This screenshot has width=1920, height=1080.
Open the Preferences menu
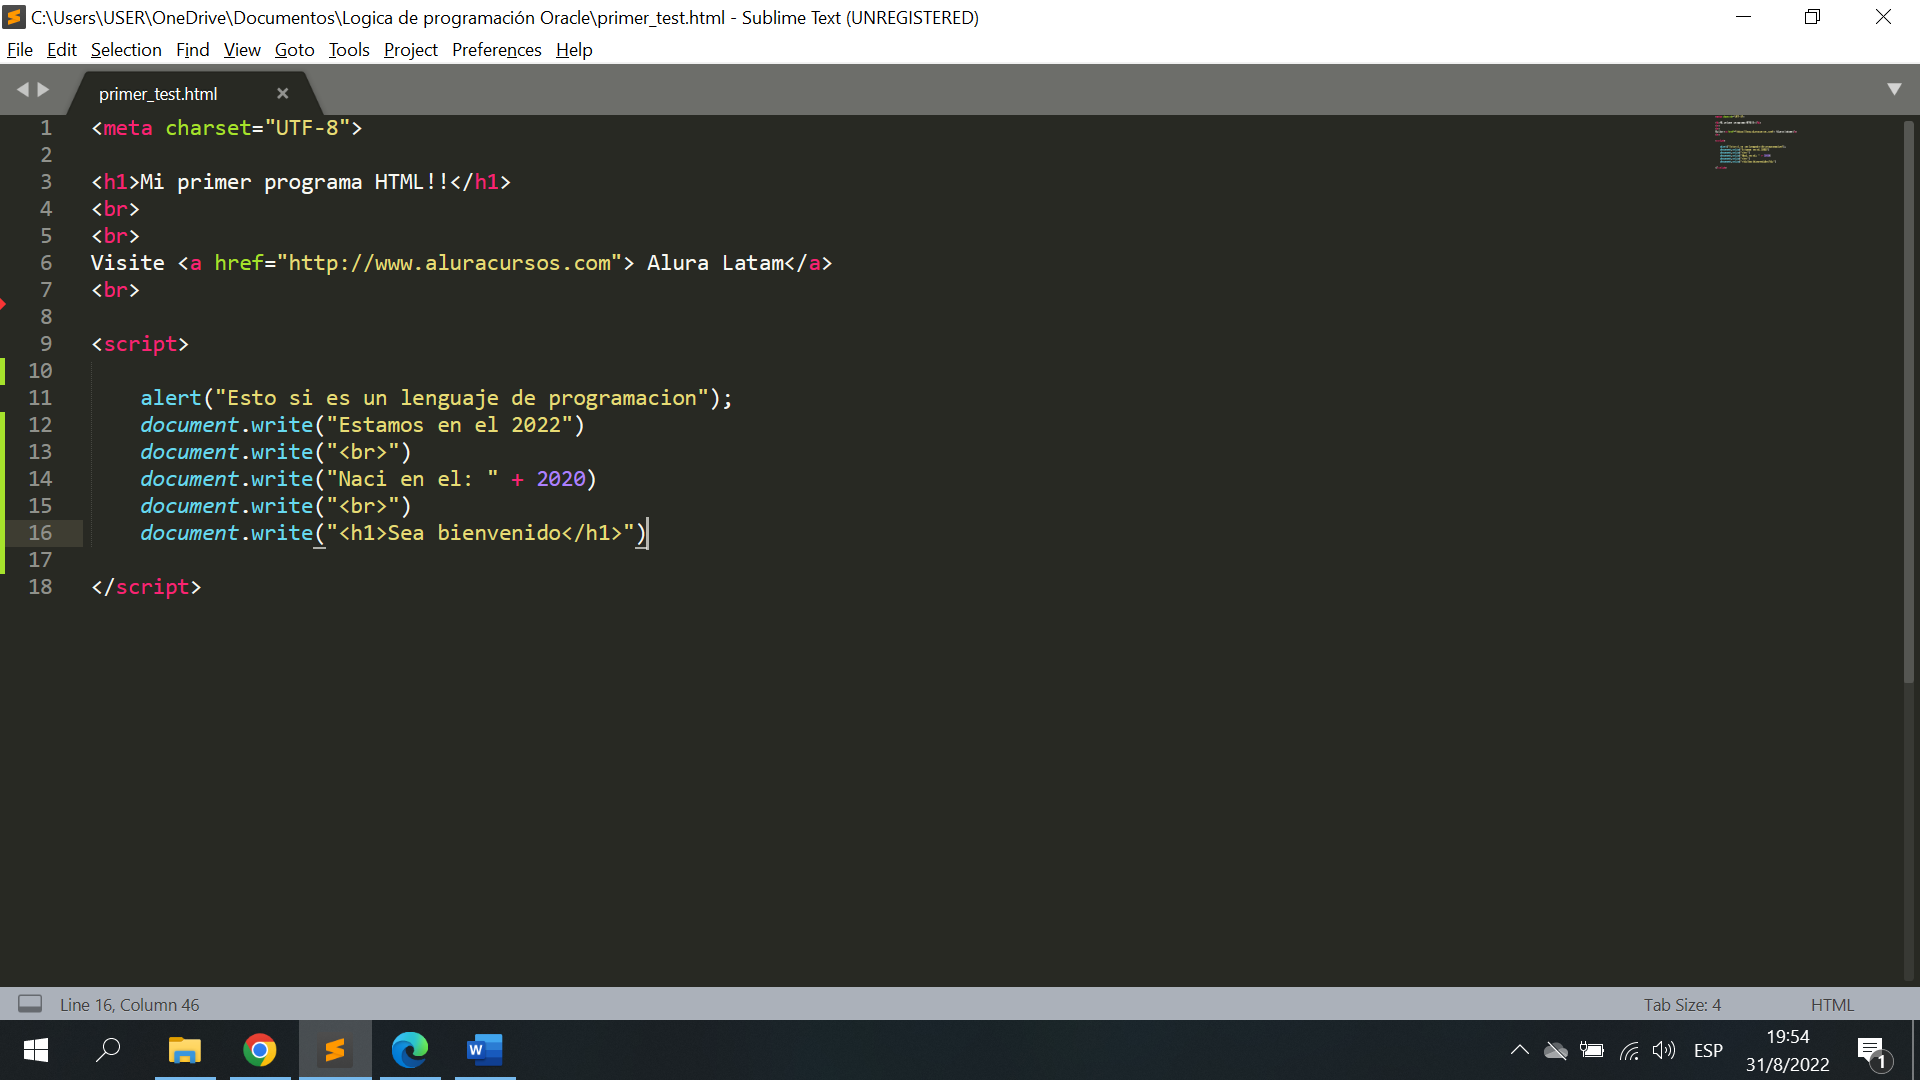pos(496,50)
